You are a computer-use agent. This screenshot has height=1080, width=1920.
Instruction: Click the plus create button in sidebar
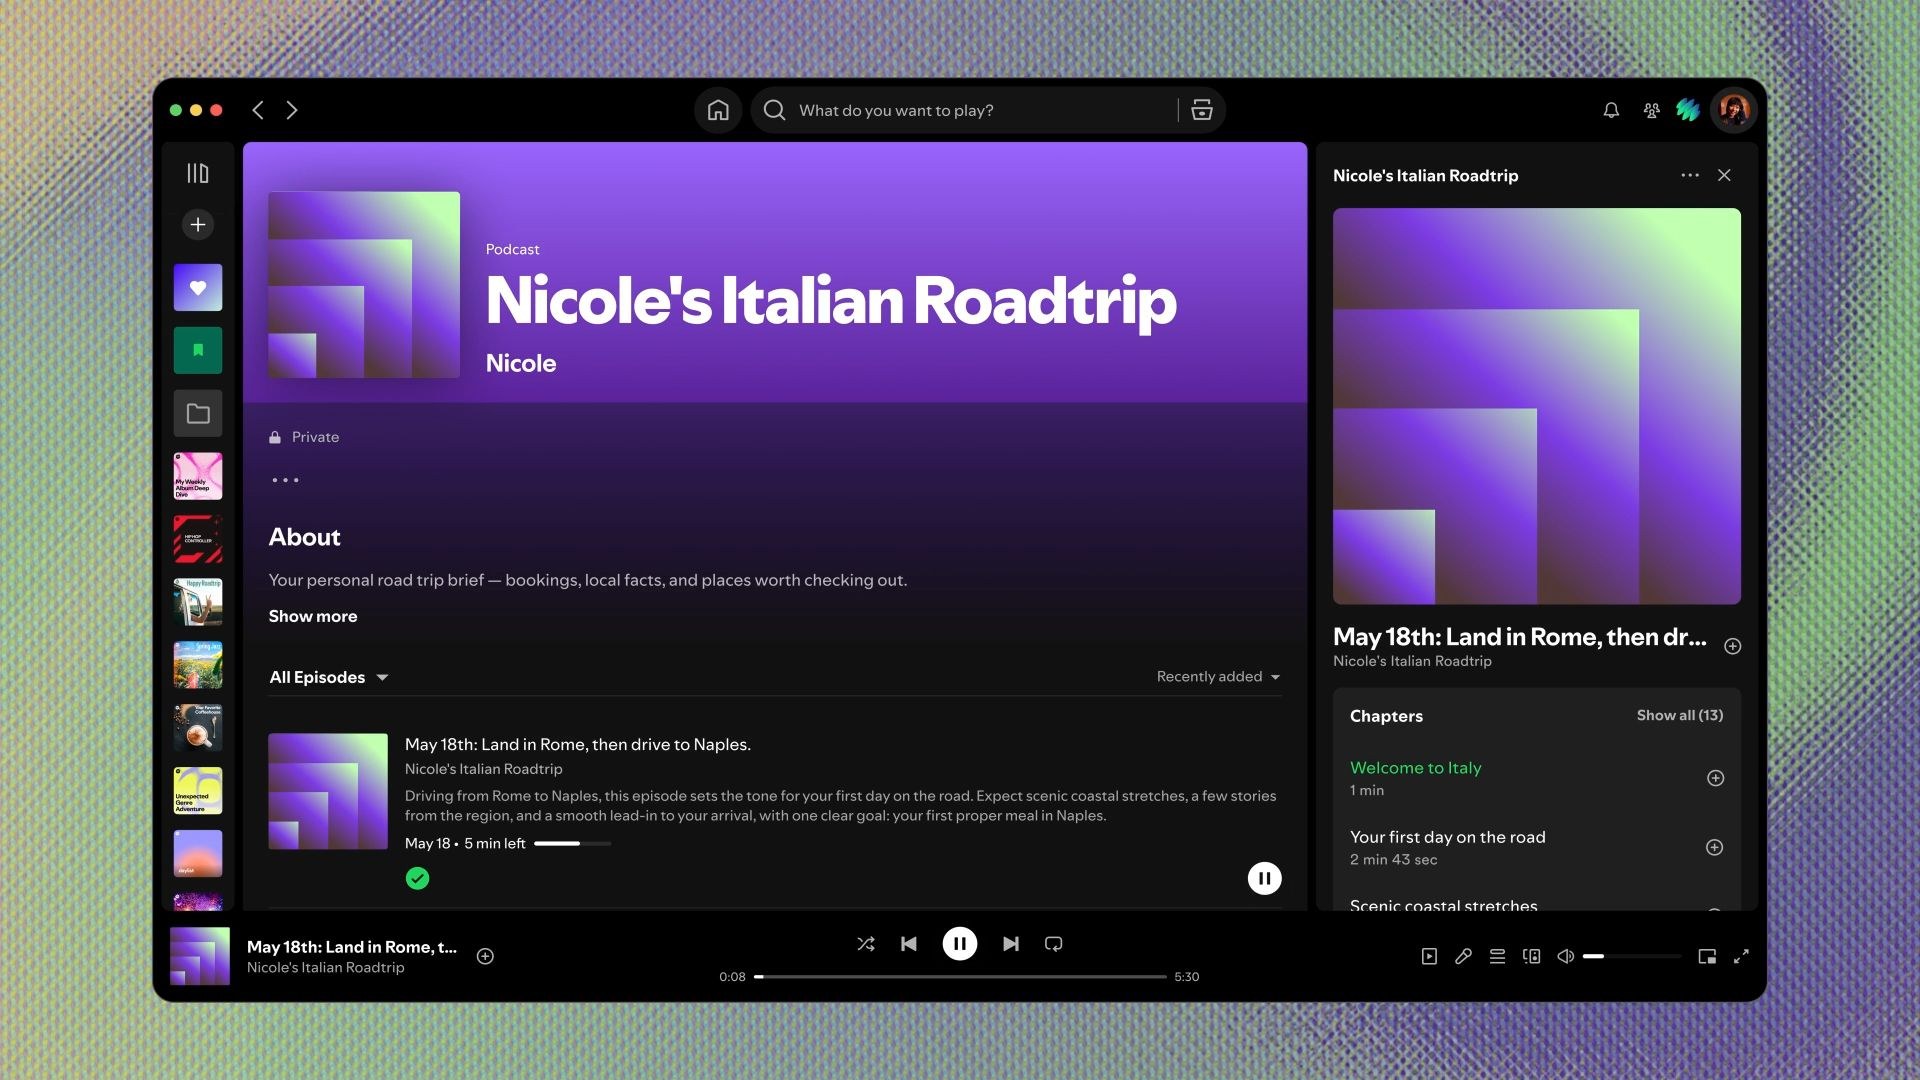[198, 224]
